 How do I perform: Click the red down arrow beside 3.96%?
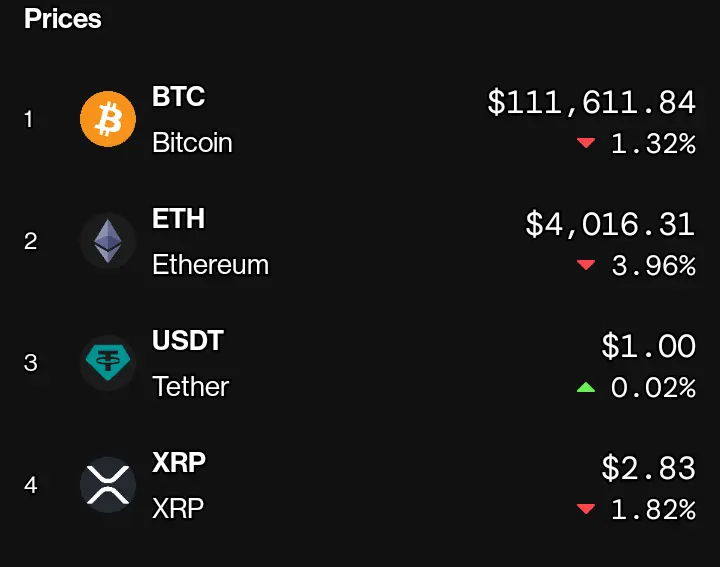pos(586,265)
